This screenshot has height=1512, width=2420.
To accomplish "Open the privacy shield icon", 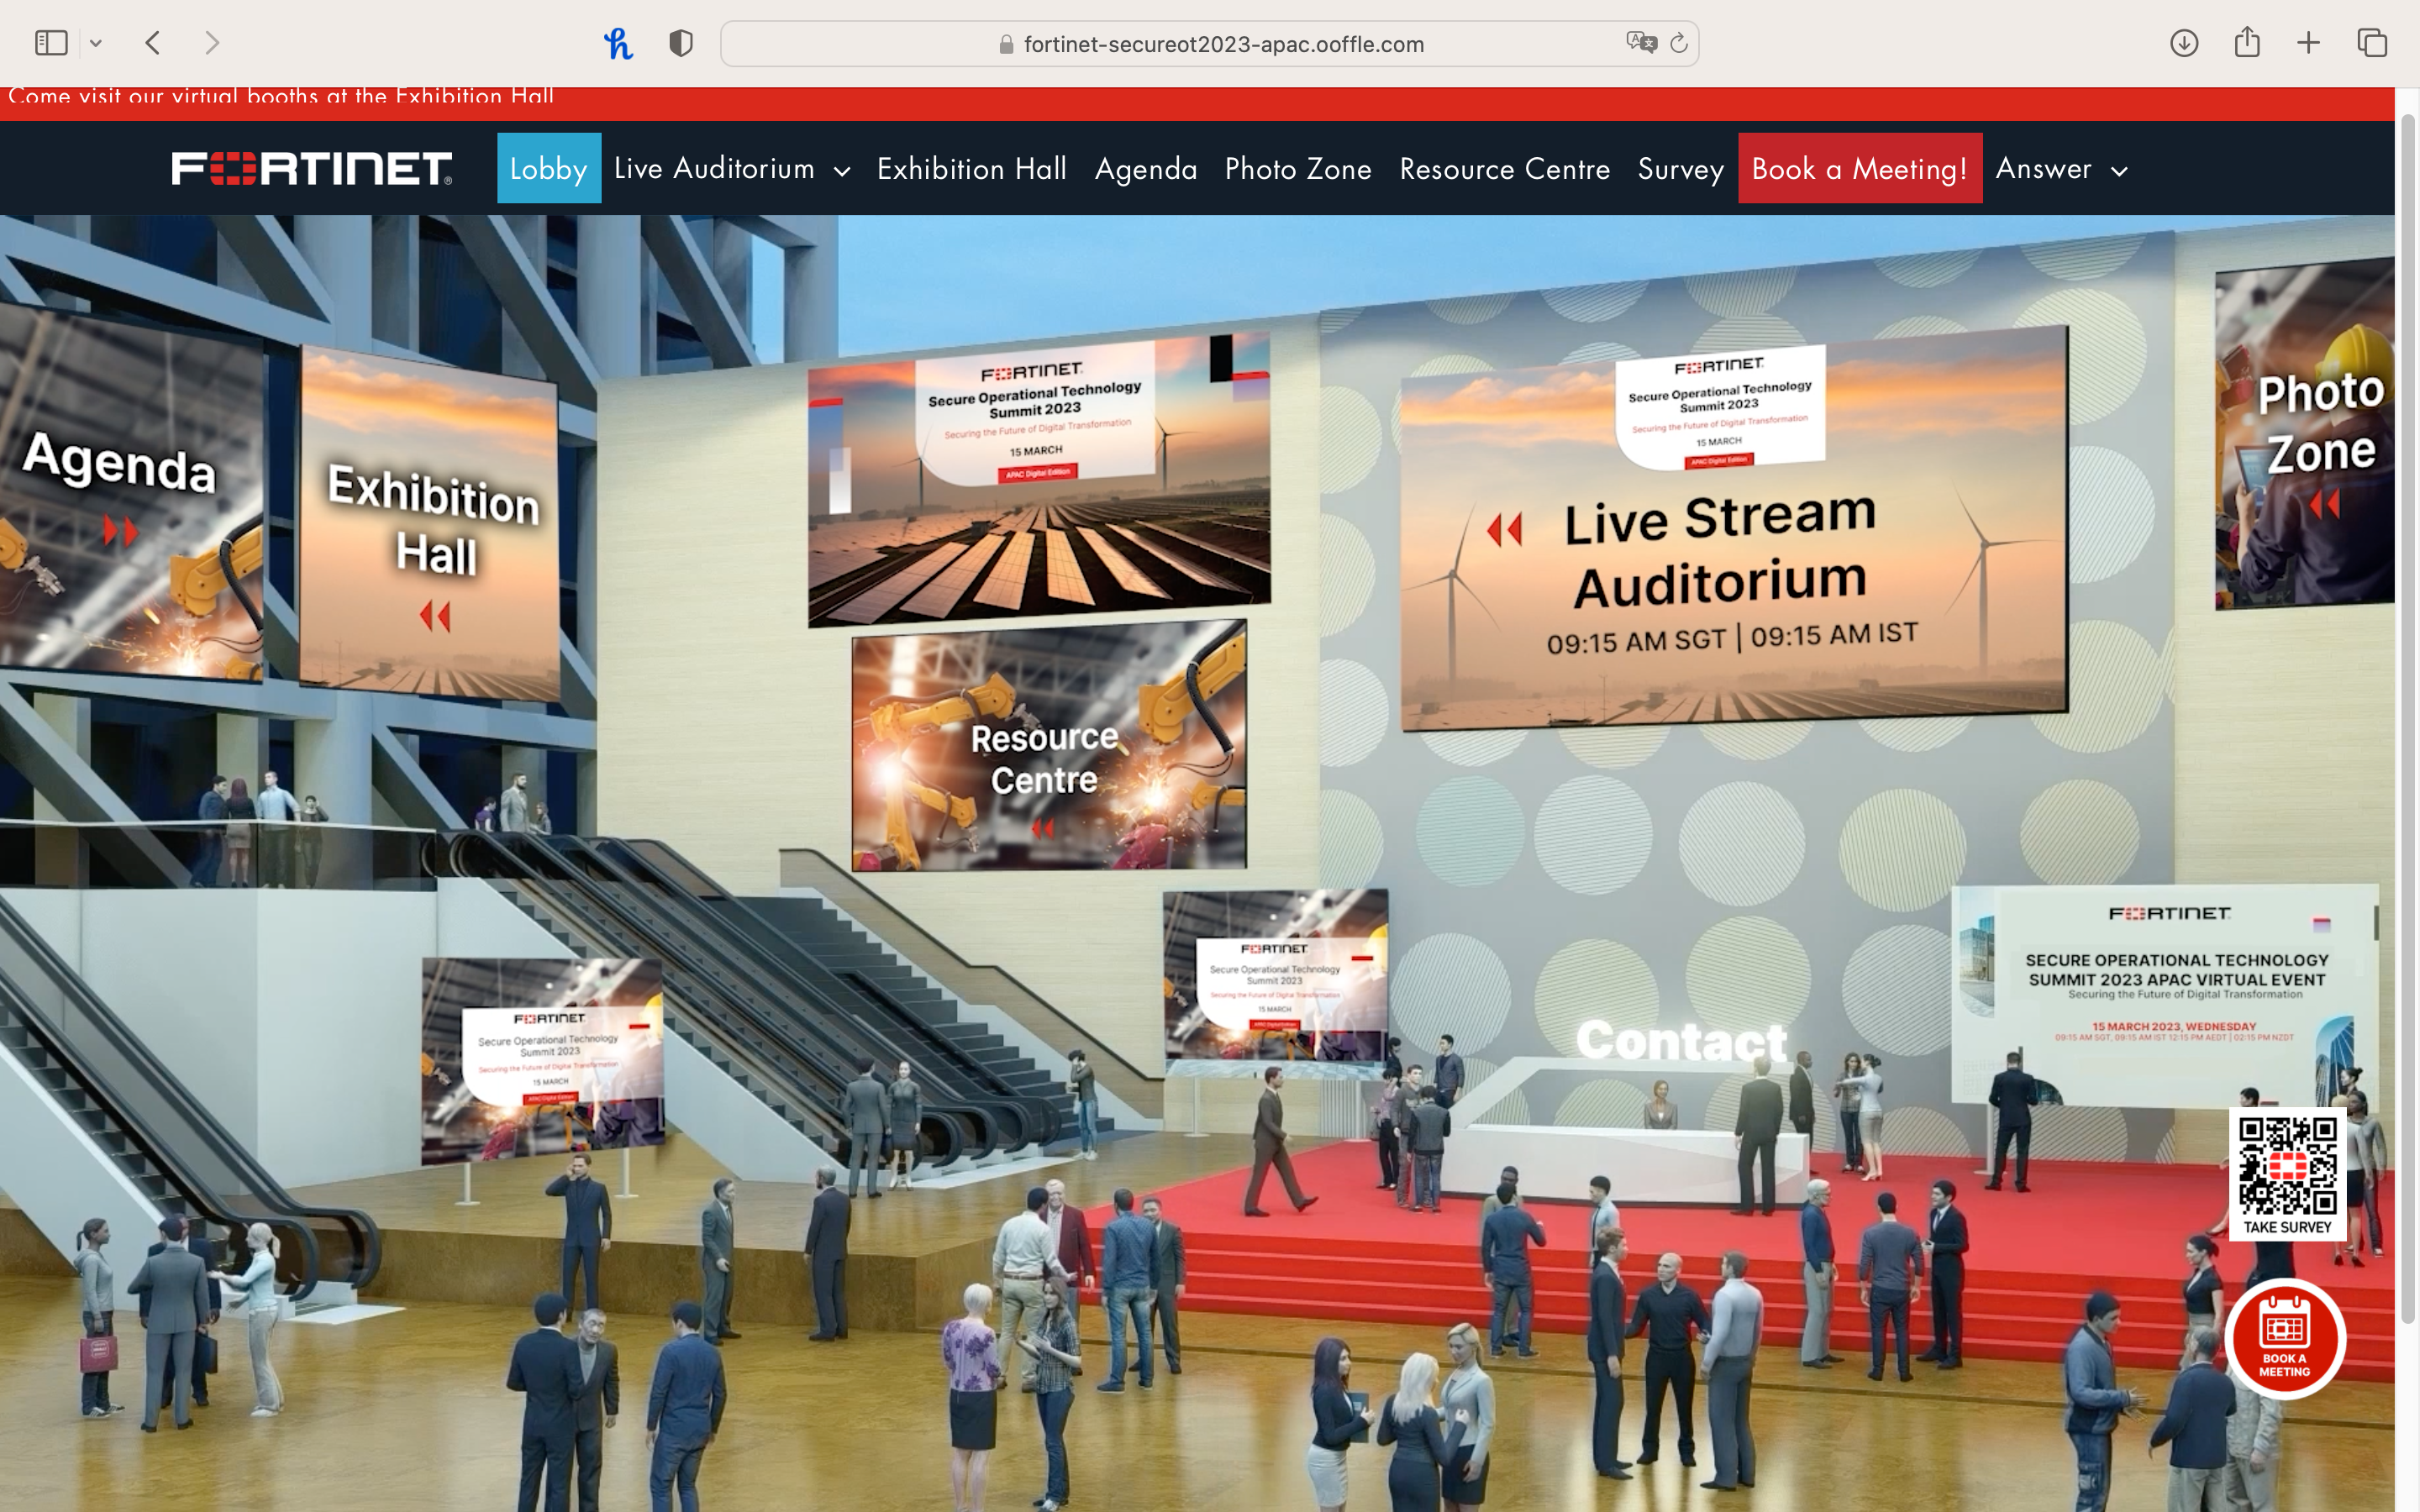I will (681, 43).
